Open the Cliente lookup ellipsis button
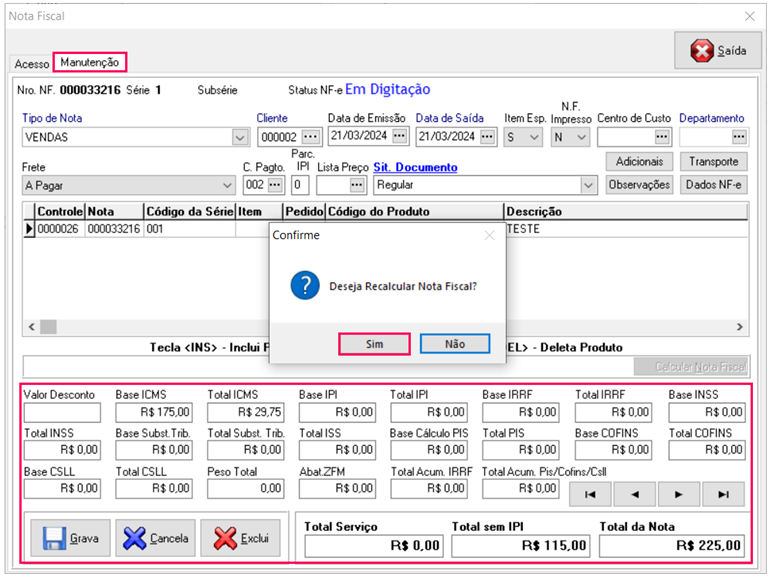Screen dimensions: 773x577 coord(311,137)
